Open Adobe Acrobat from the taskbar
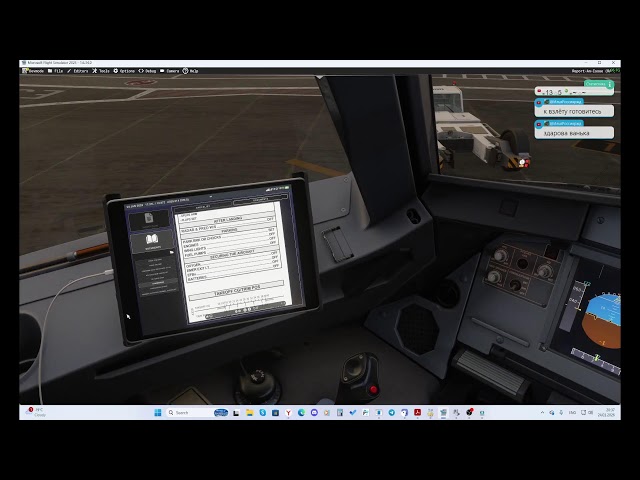Image resolution: width=640 pixels, height=480 pixels. coord(418,413)
